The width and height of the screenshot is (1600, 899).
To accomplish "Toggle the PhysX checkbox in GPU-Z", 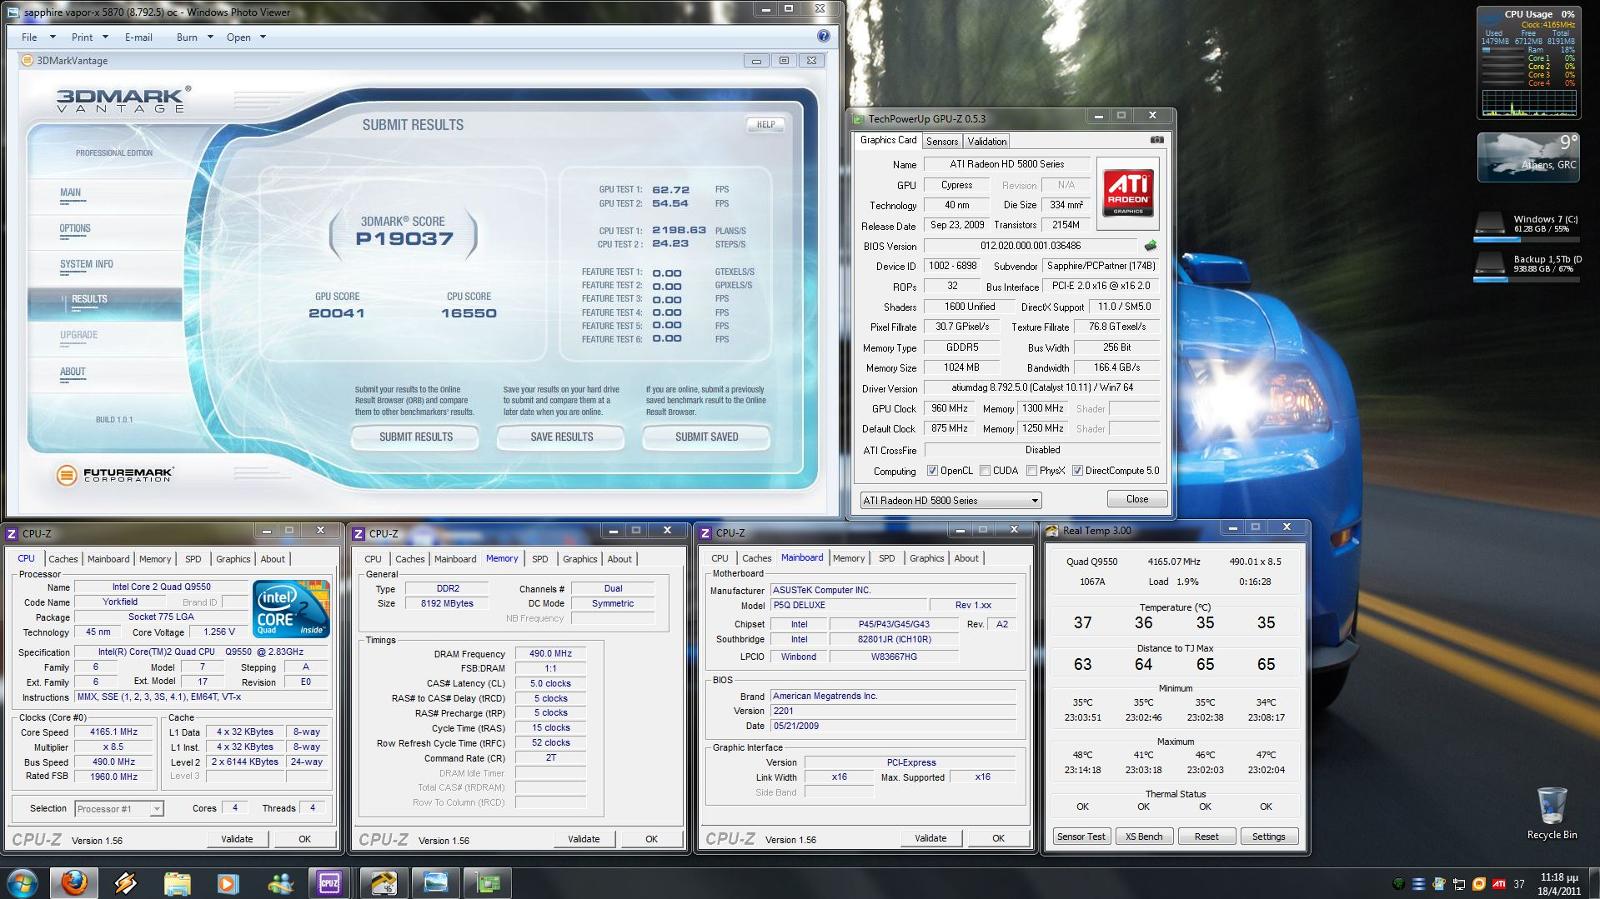I will [1031, 471].
